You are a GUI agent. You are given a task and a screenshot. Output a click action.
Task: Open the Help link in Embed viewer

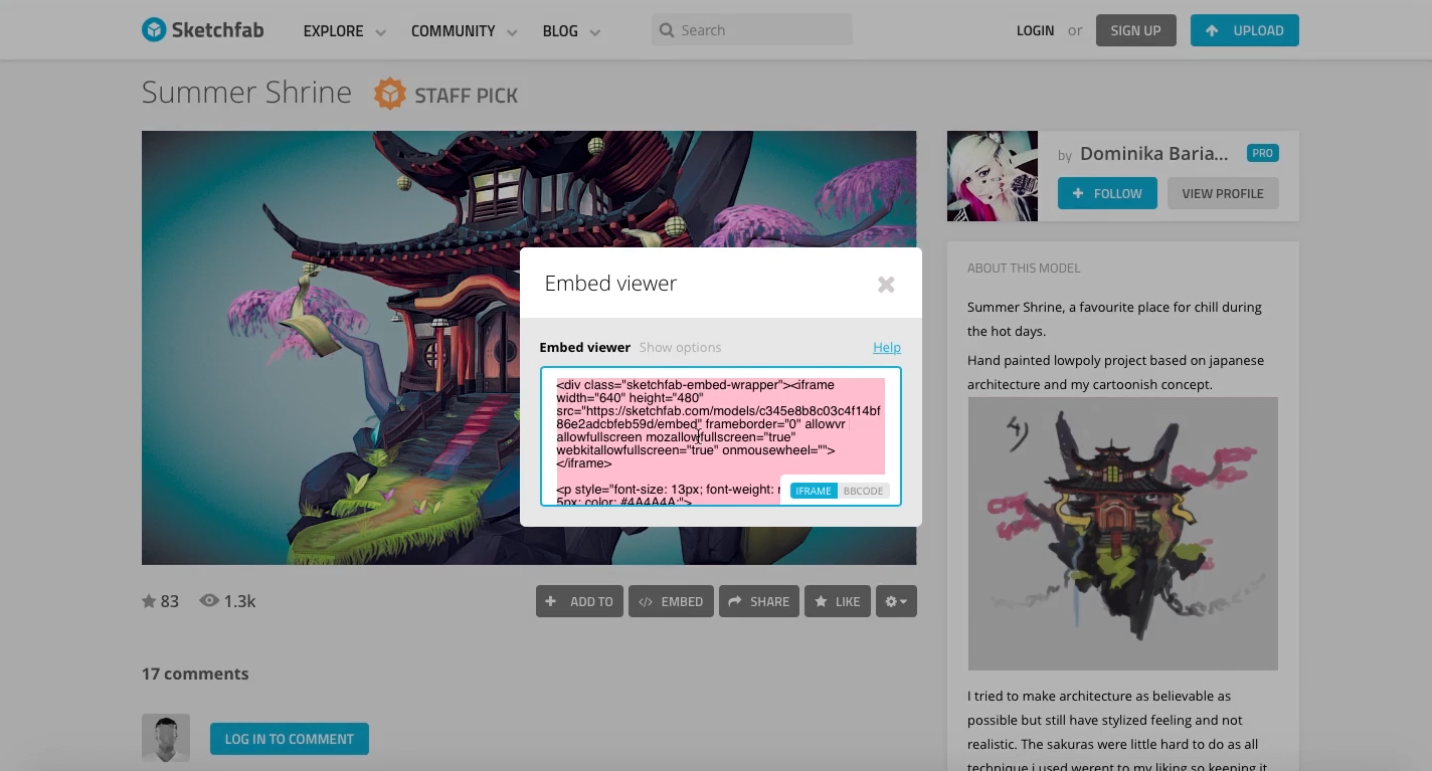[x=887, y=347]
